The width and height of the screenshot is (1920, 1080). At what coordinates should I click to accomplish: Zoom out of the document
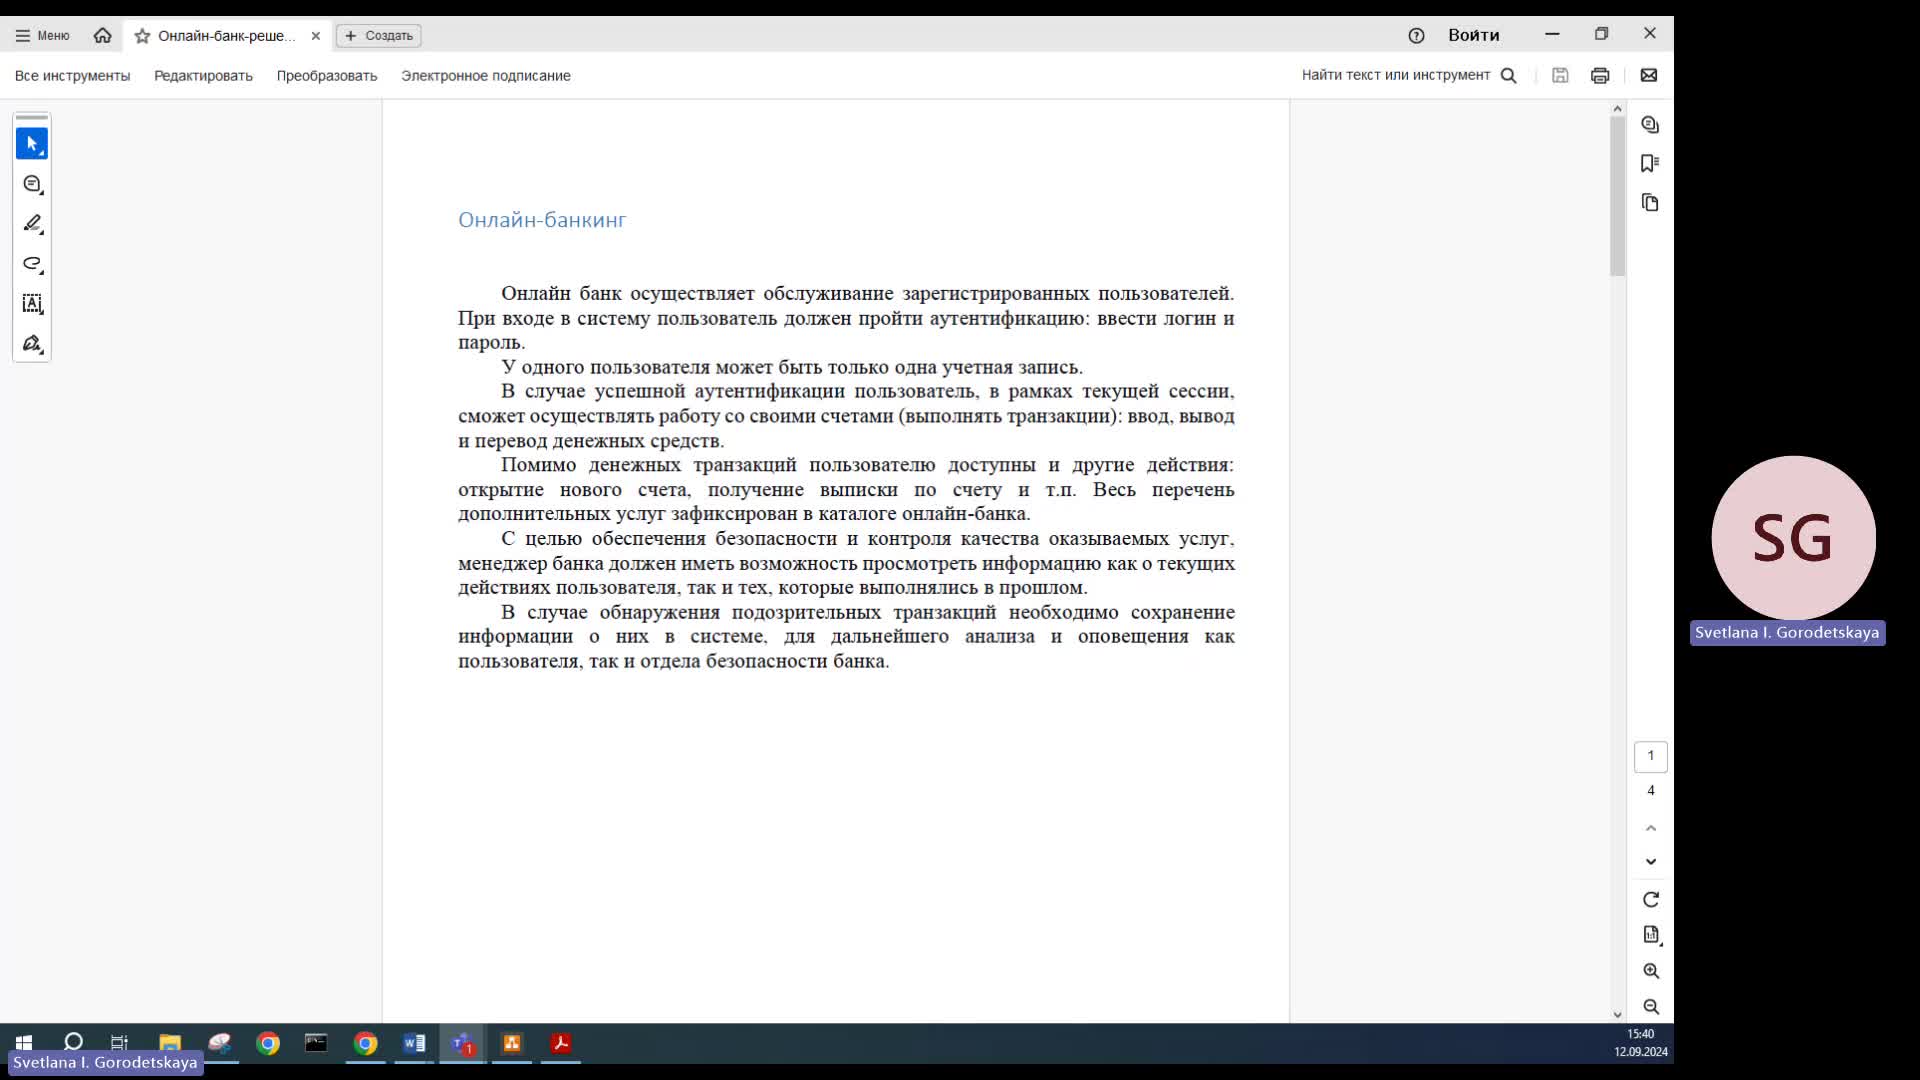click(1651, 1007)
